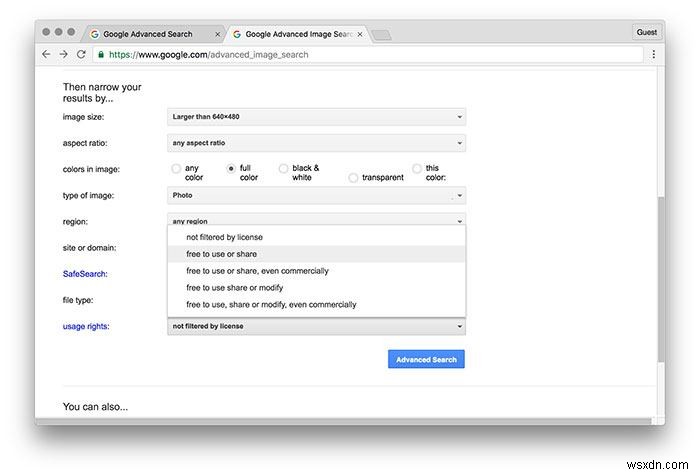Screen dimensions: 700x475
Task: Select the black & white radio button
Action: 283,169
